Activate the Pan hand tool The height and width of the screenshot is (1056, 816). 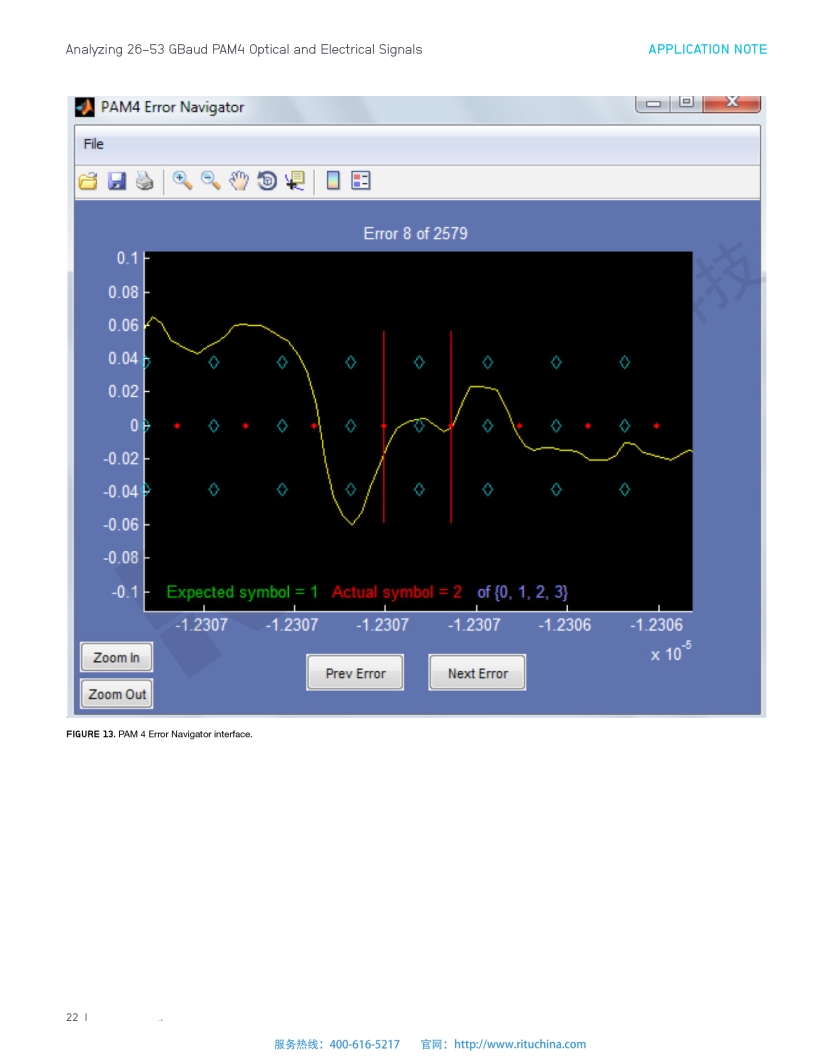pos(239,181)
